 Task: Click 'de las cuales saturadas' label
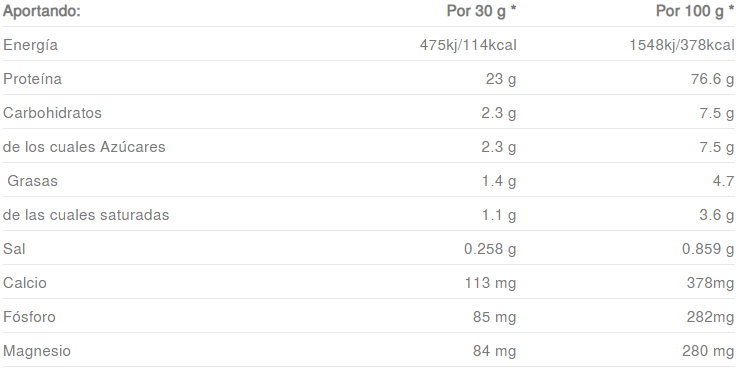(x=86, y=215)
